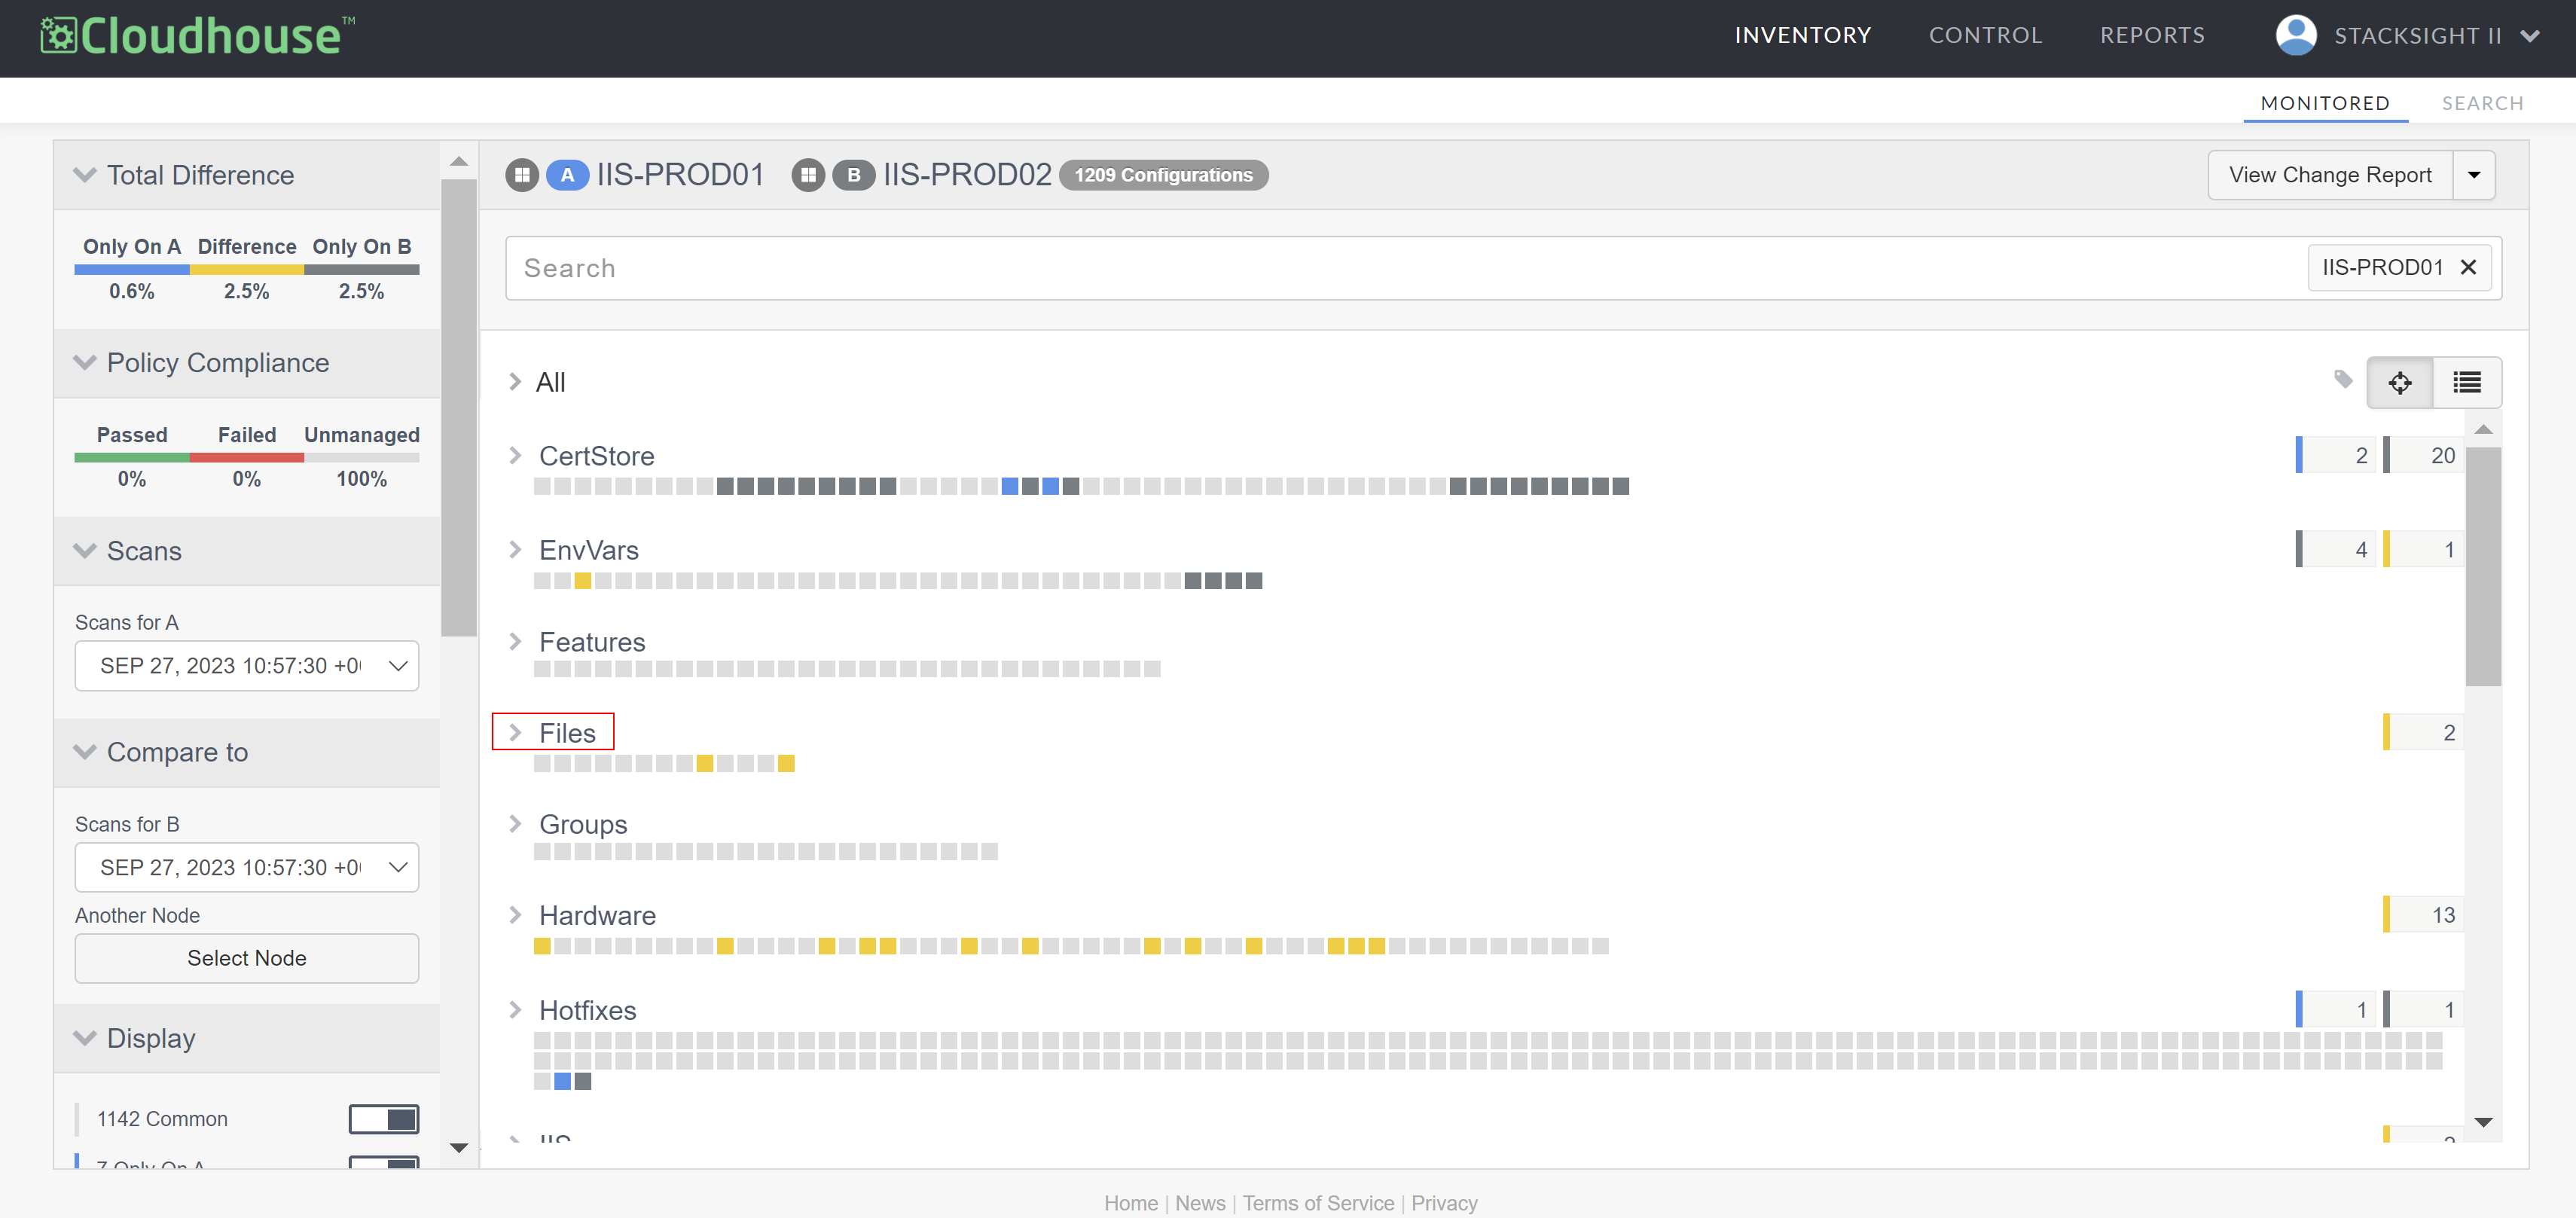Image resolution: width=2576 pixels, height=1218 pixels.
Task: Click the Hardware difference count 13
Action: [x=2424, y=914]
